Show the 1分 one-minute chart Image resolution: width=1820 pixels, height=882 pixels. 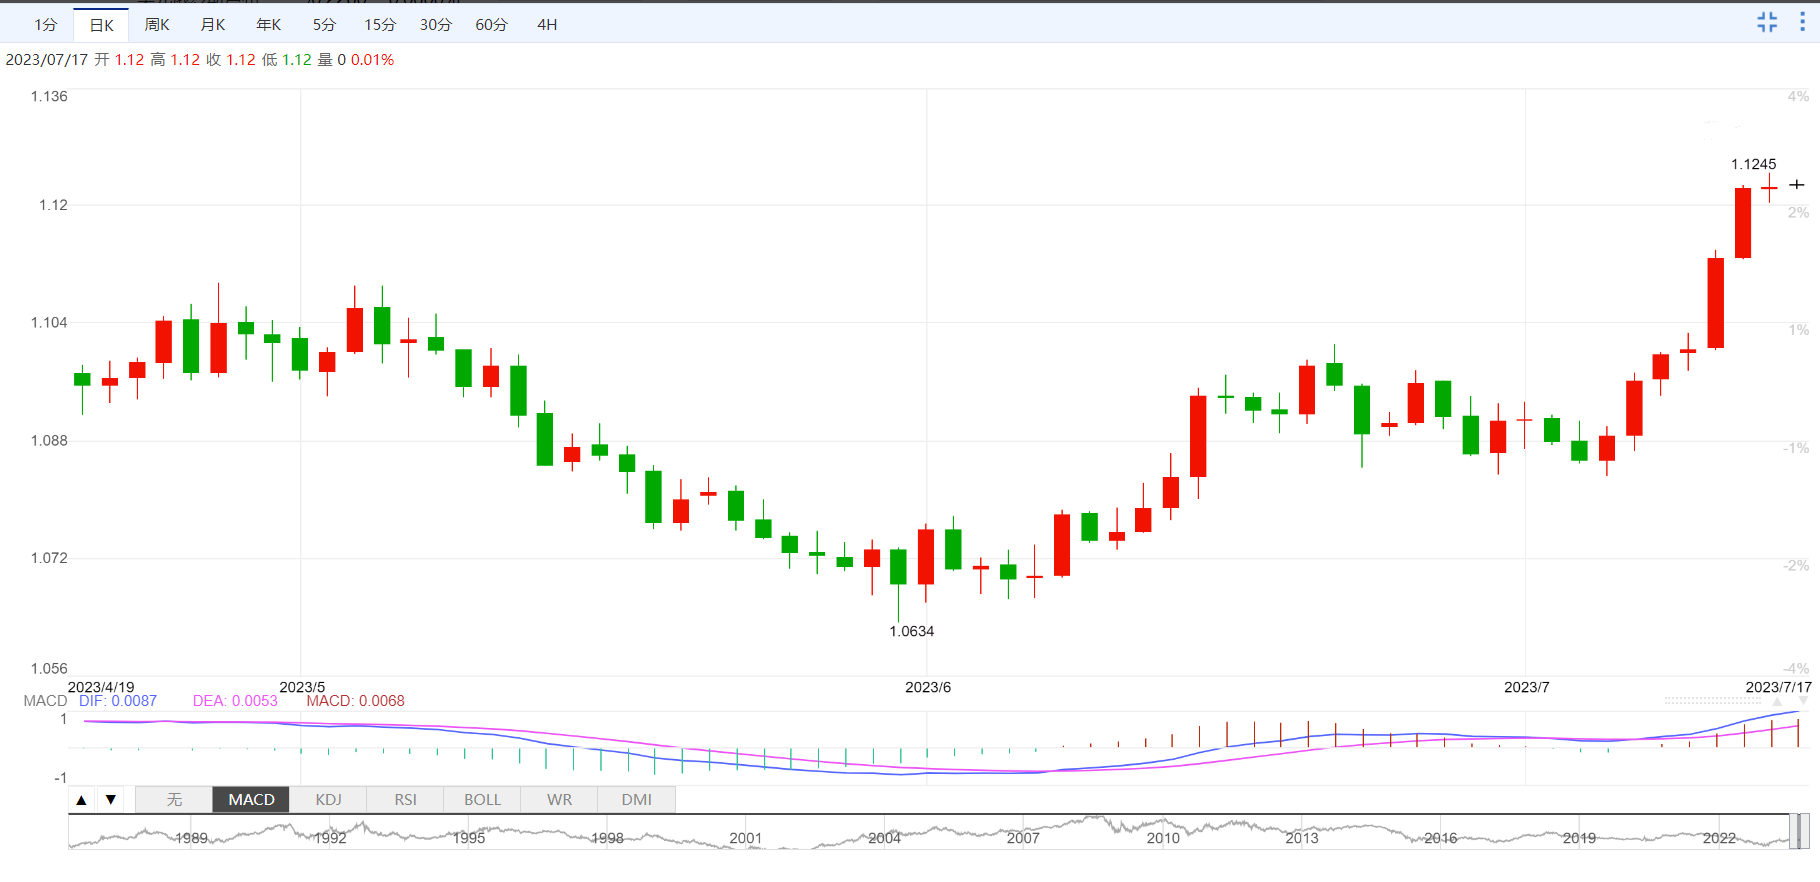coord(46,25)
